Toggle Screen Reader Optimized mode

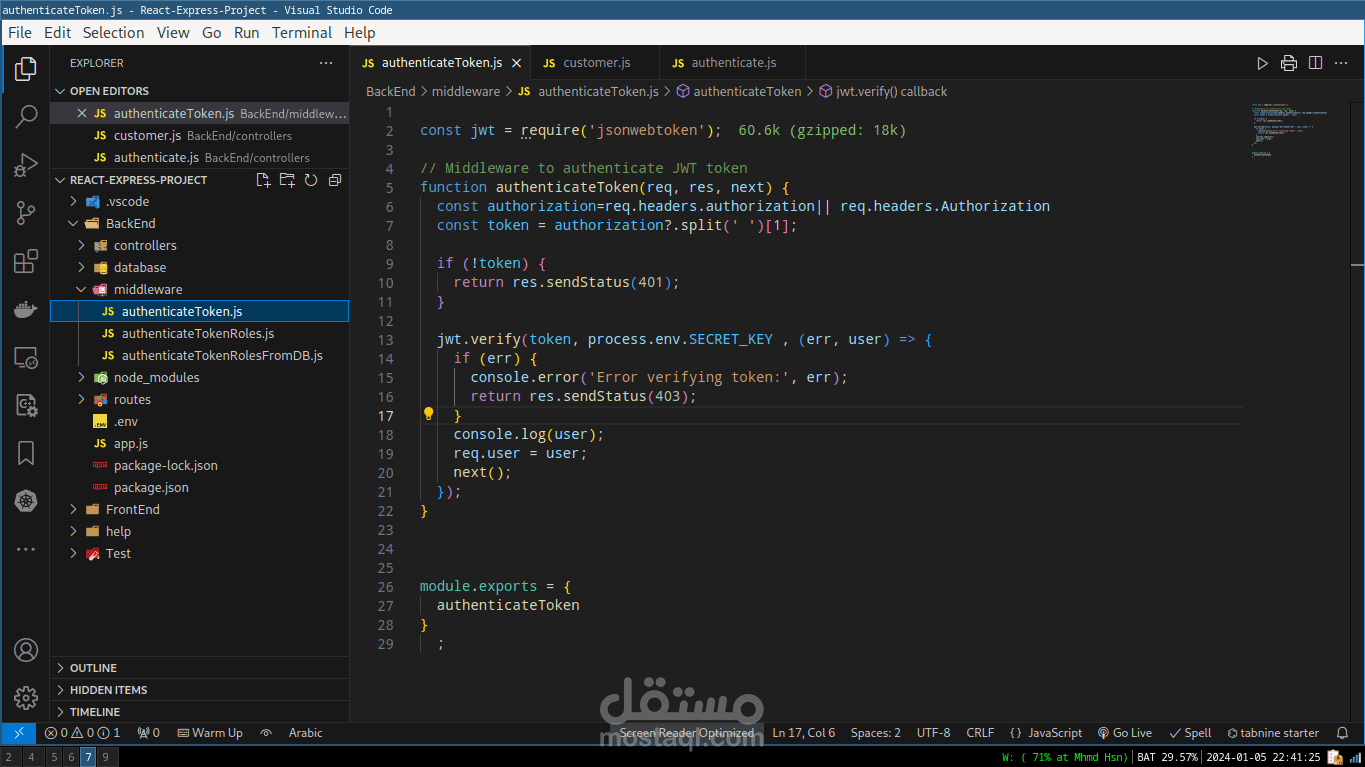[x=687, y=733]
